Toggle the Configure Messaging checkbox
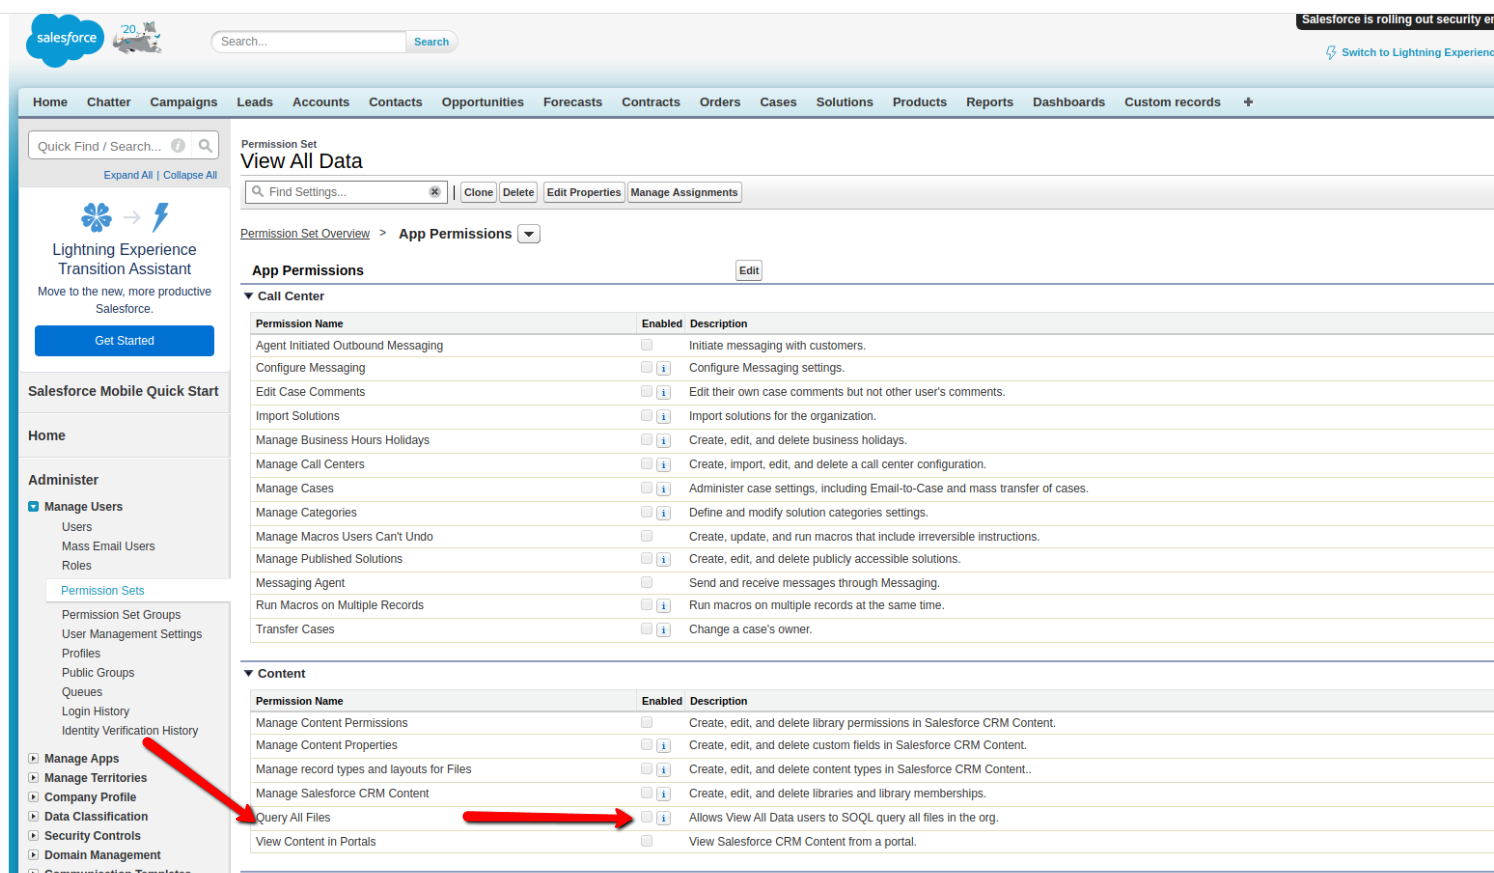This screenshot has height=873, width=1494. [x=647, y=368]
